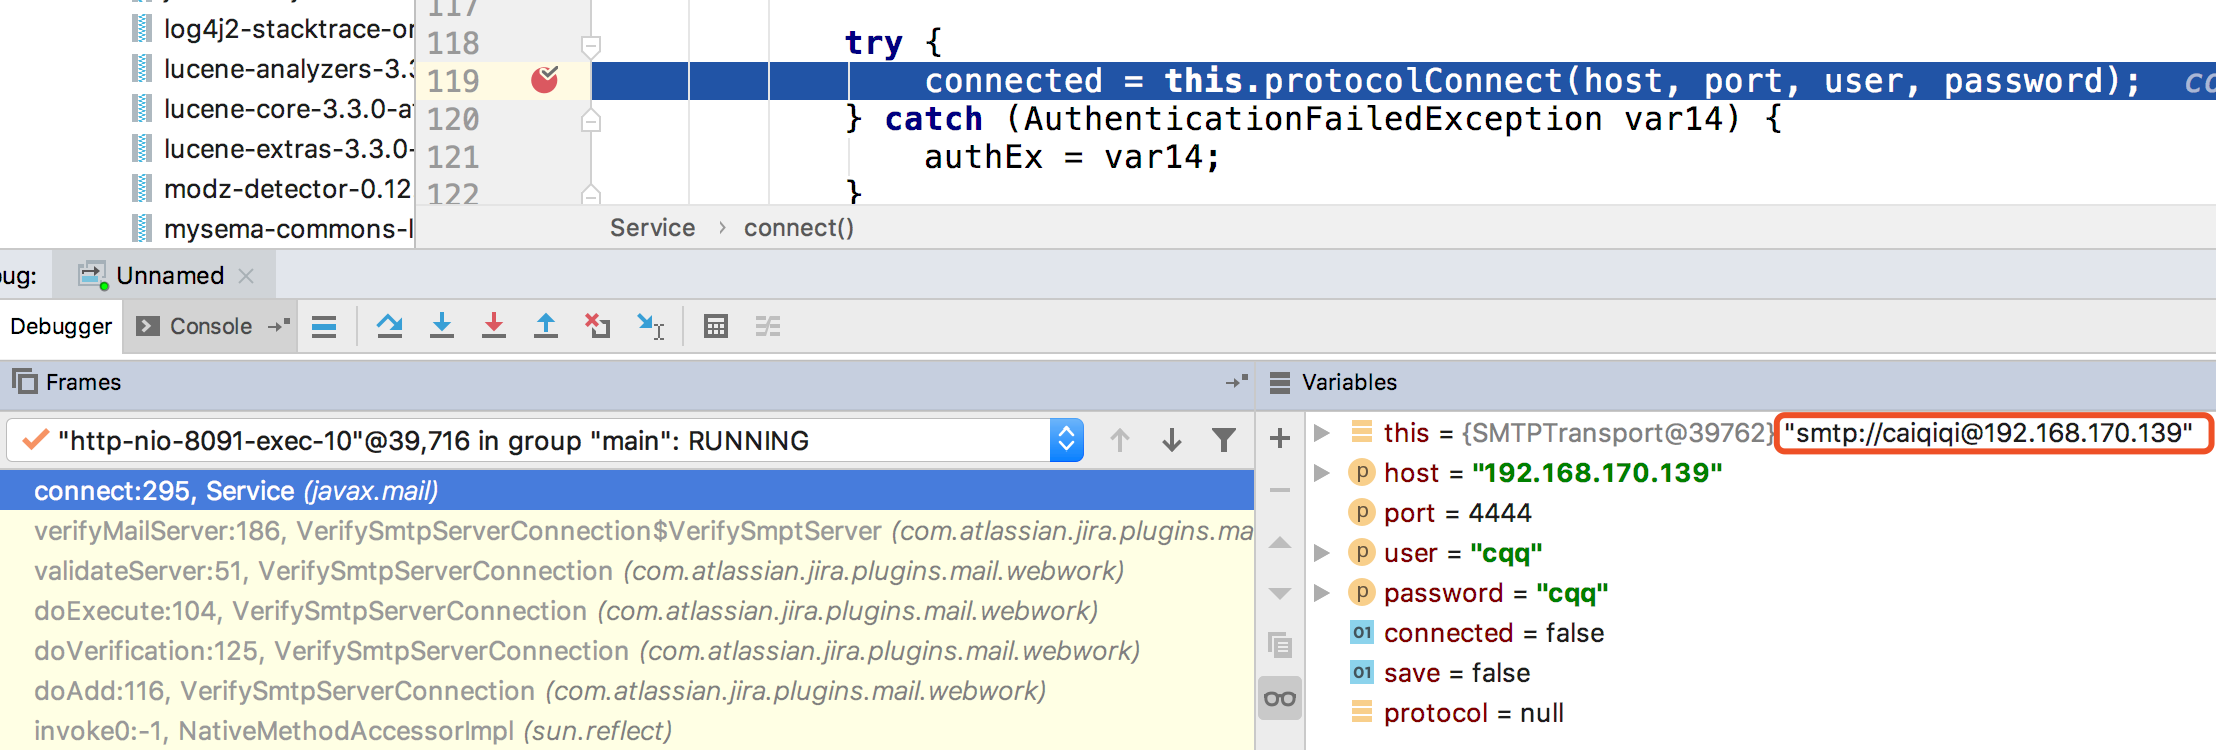Click the restore layout icon beside Console
This screenshot has width=2216, height=750.
(x=279, y=326)
